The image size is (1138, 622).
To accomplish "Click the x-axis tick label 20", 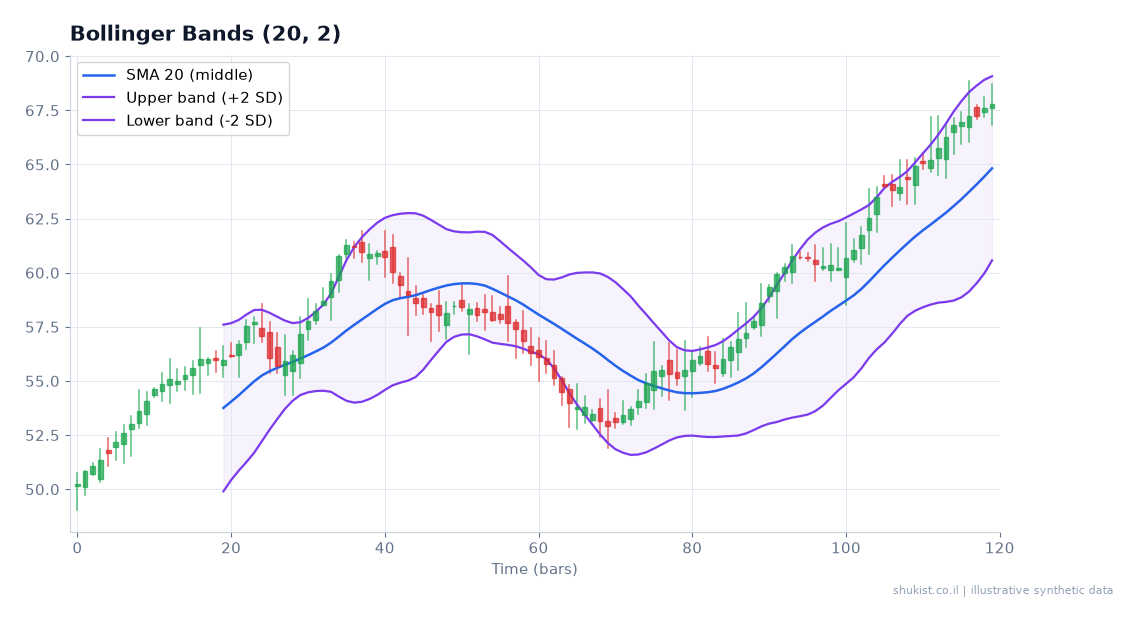I will [x=231, y=549].
